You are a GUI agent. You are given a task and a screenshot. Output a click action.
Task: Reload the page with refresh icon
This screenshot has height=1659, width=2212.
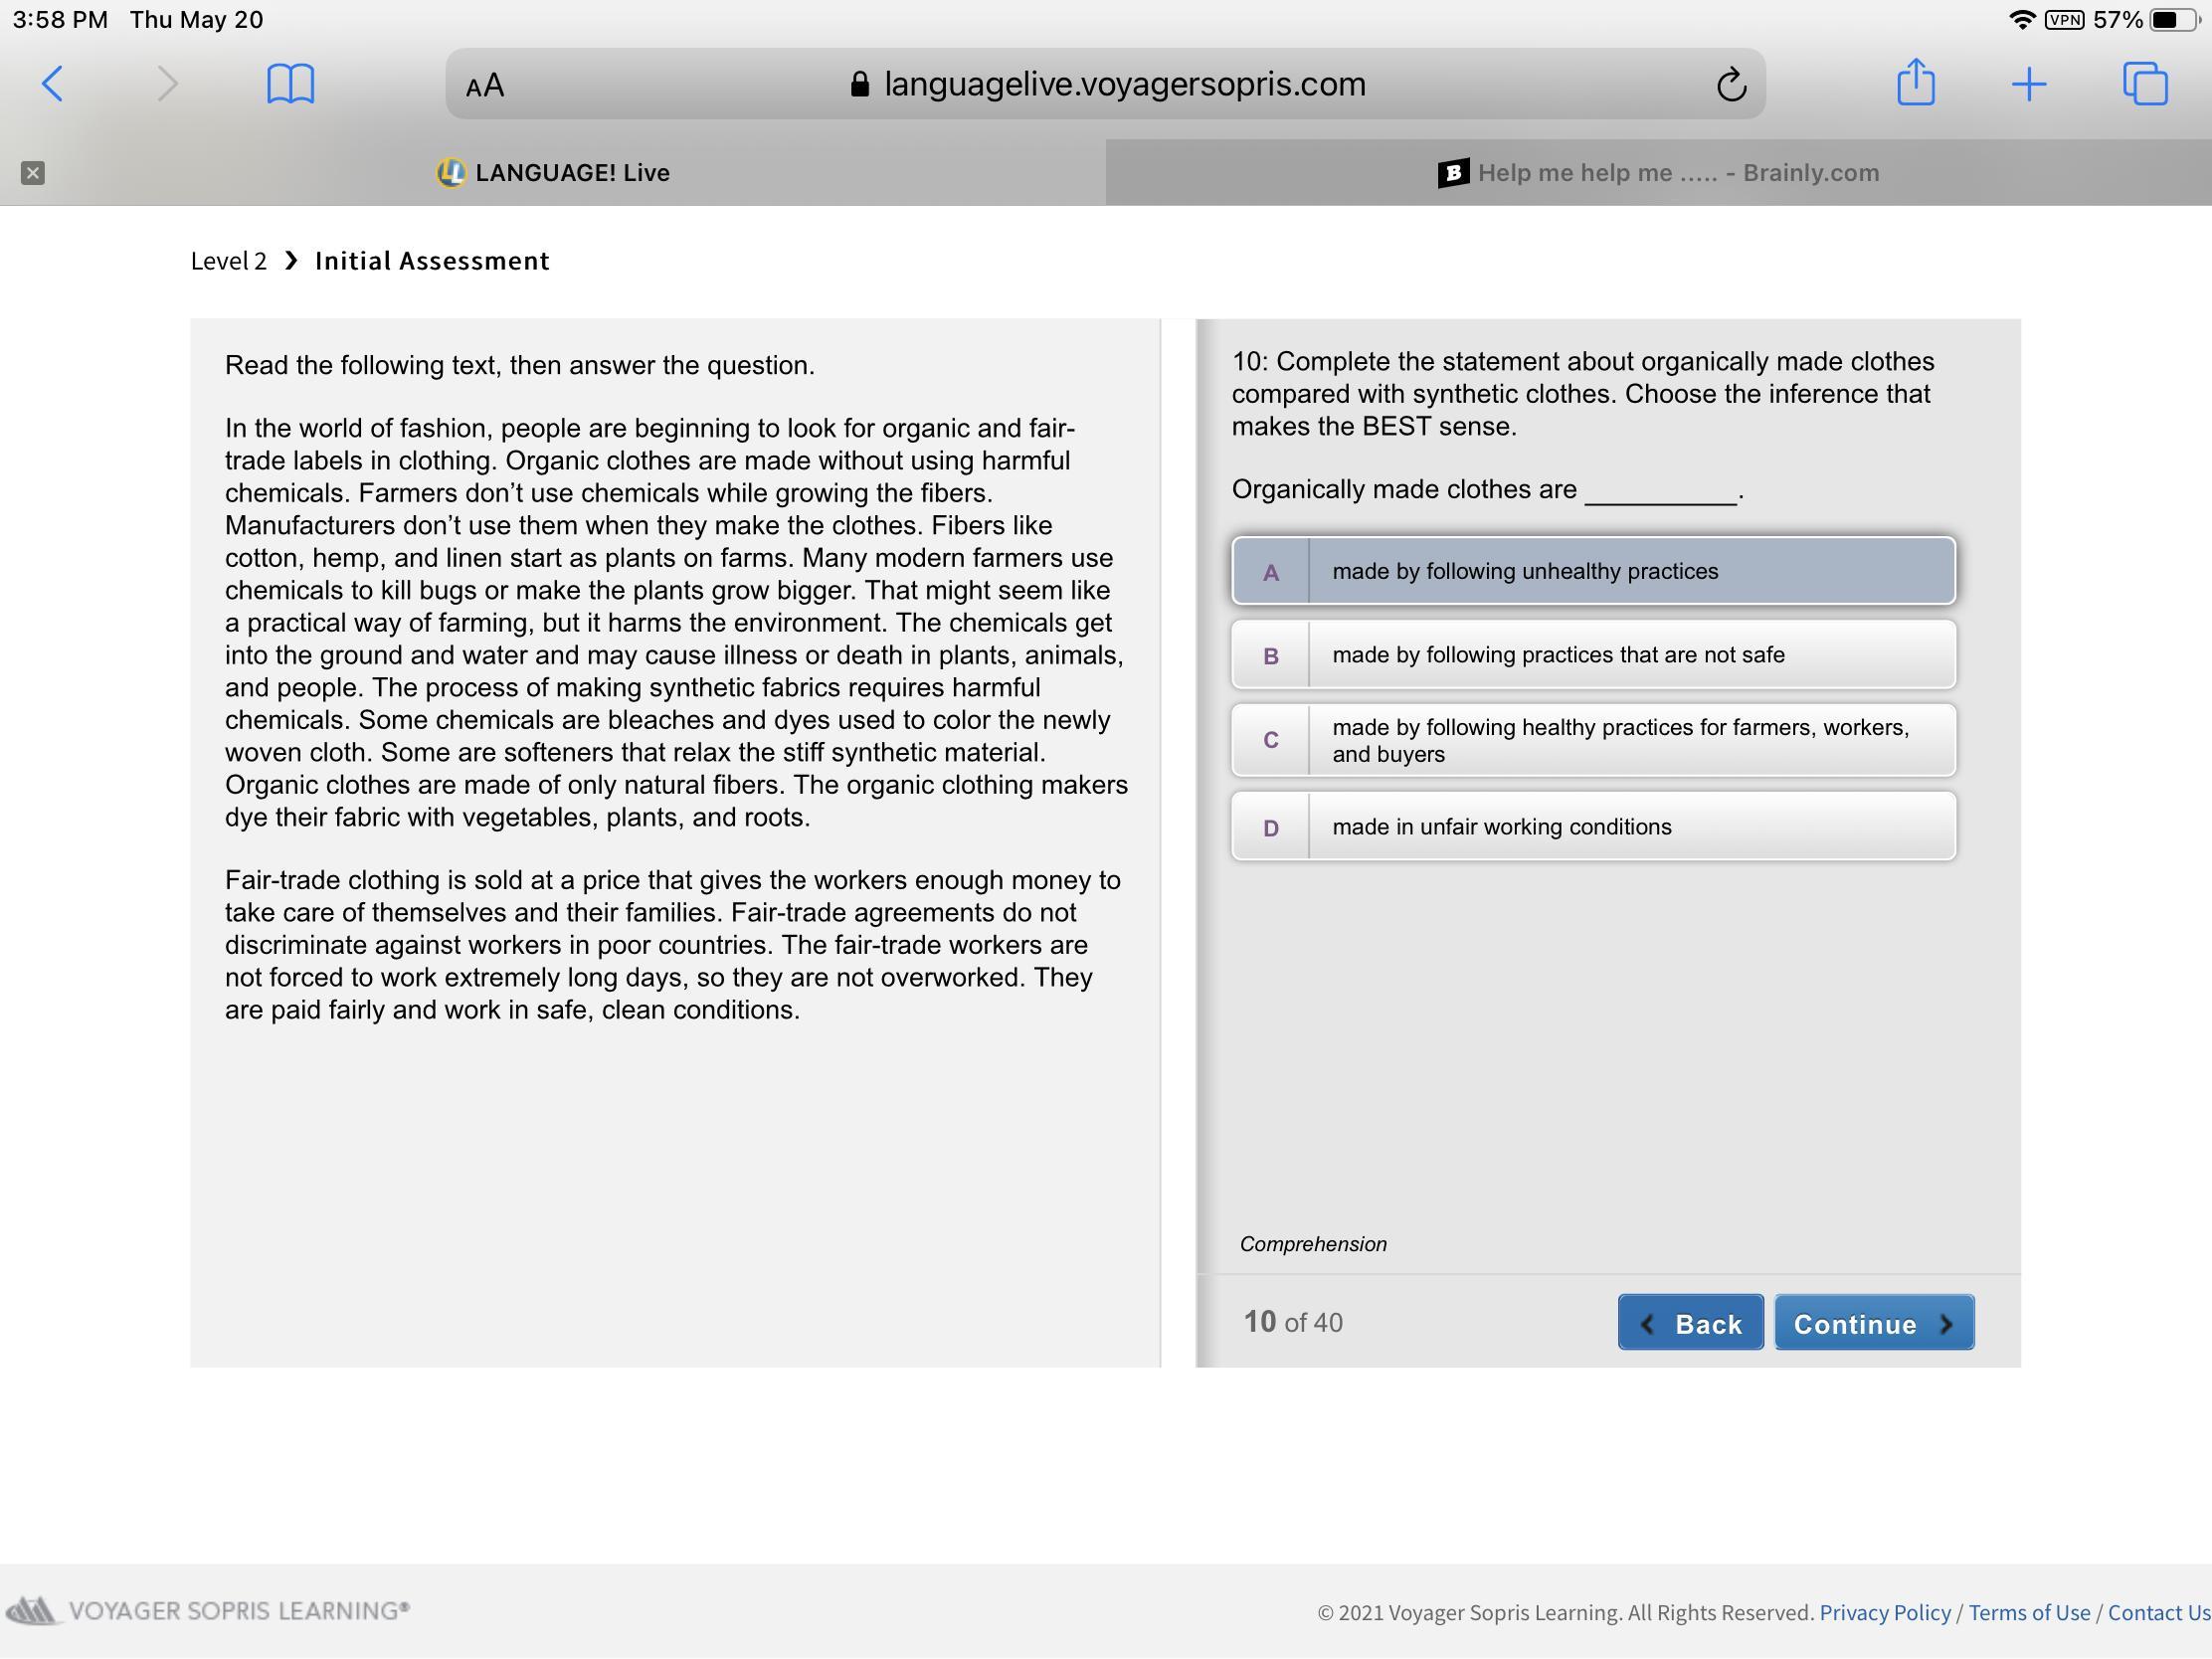point(1731,85)
